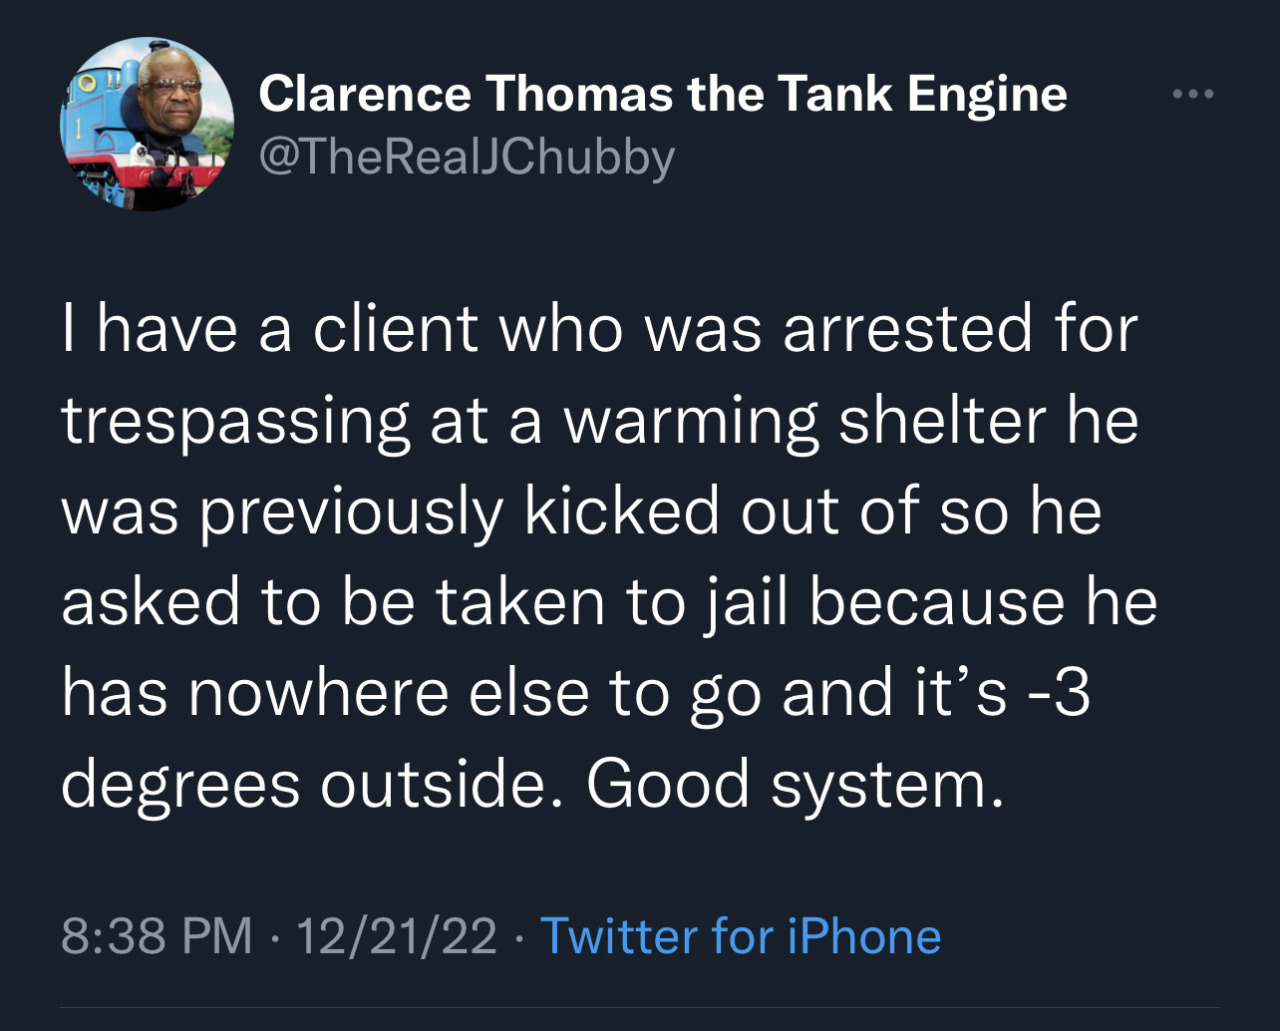This screenshot has width=1280, height=1031.
Task: Click the 8:38 PM timestamp
Action: pyautogui.click(x=157, y=937)
